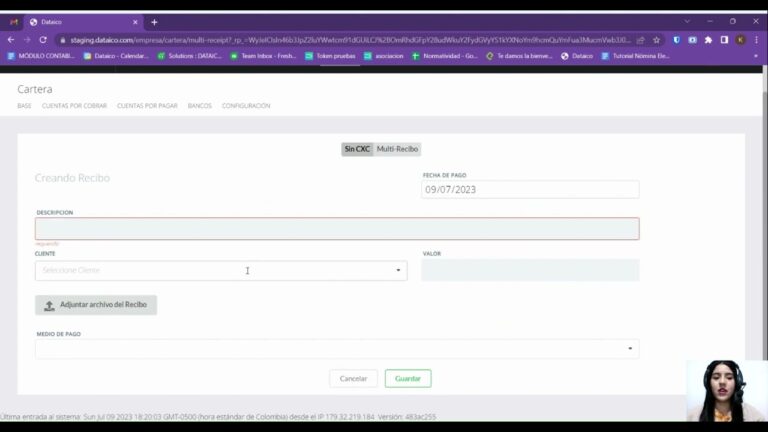Open the Extensions puzzle piece icon
Image resolution: width=768 pixels, height=432 pixels.
point(708,40)
